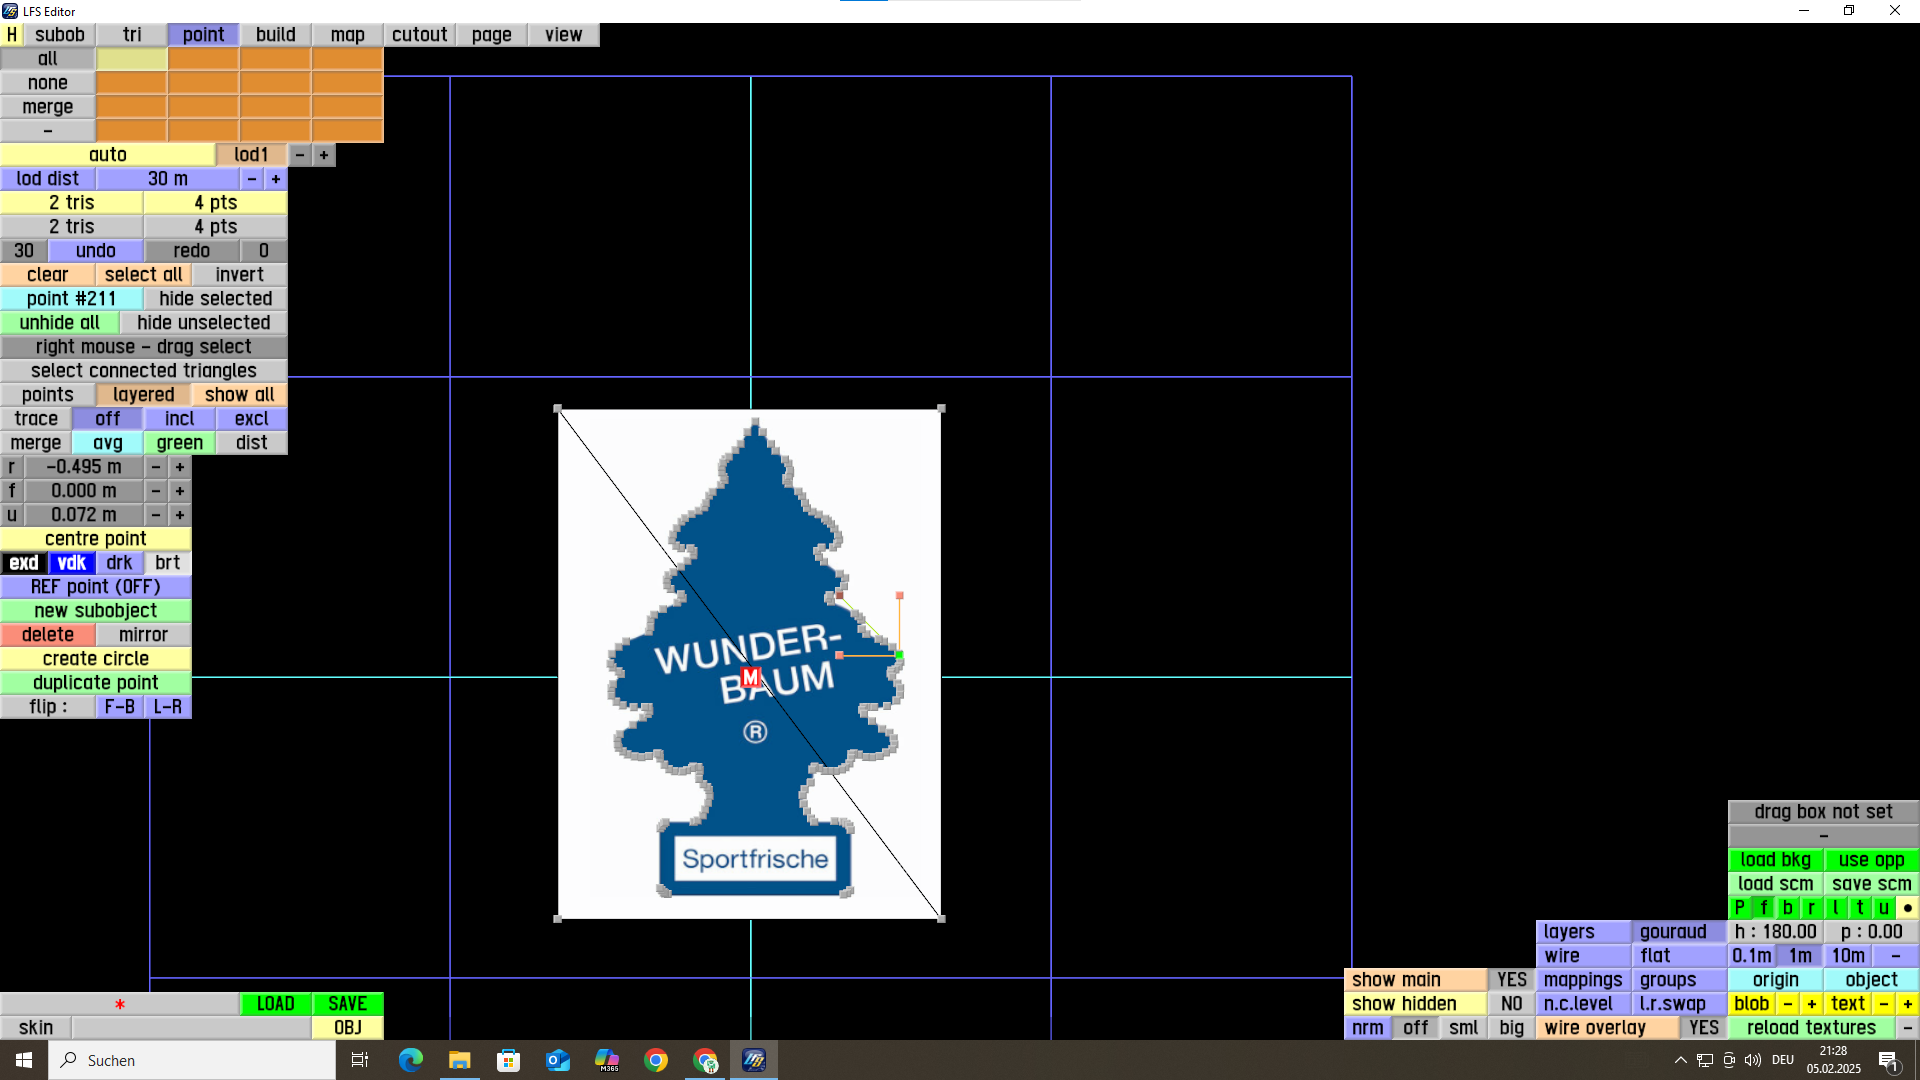Click the duplicate point button
The height and width of the screenshot is (1080, 1920).
96,683
